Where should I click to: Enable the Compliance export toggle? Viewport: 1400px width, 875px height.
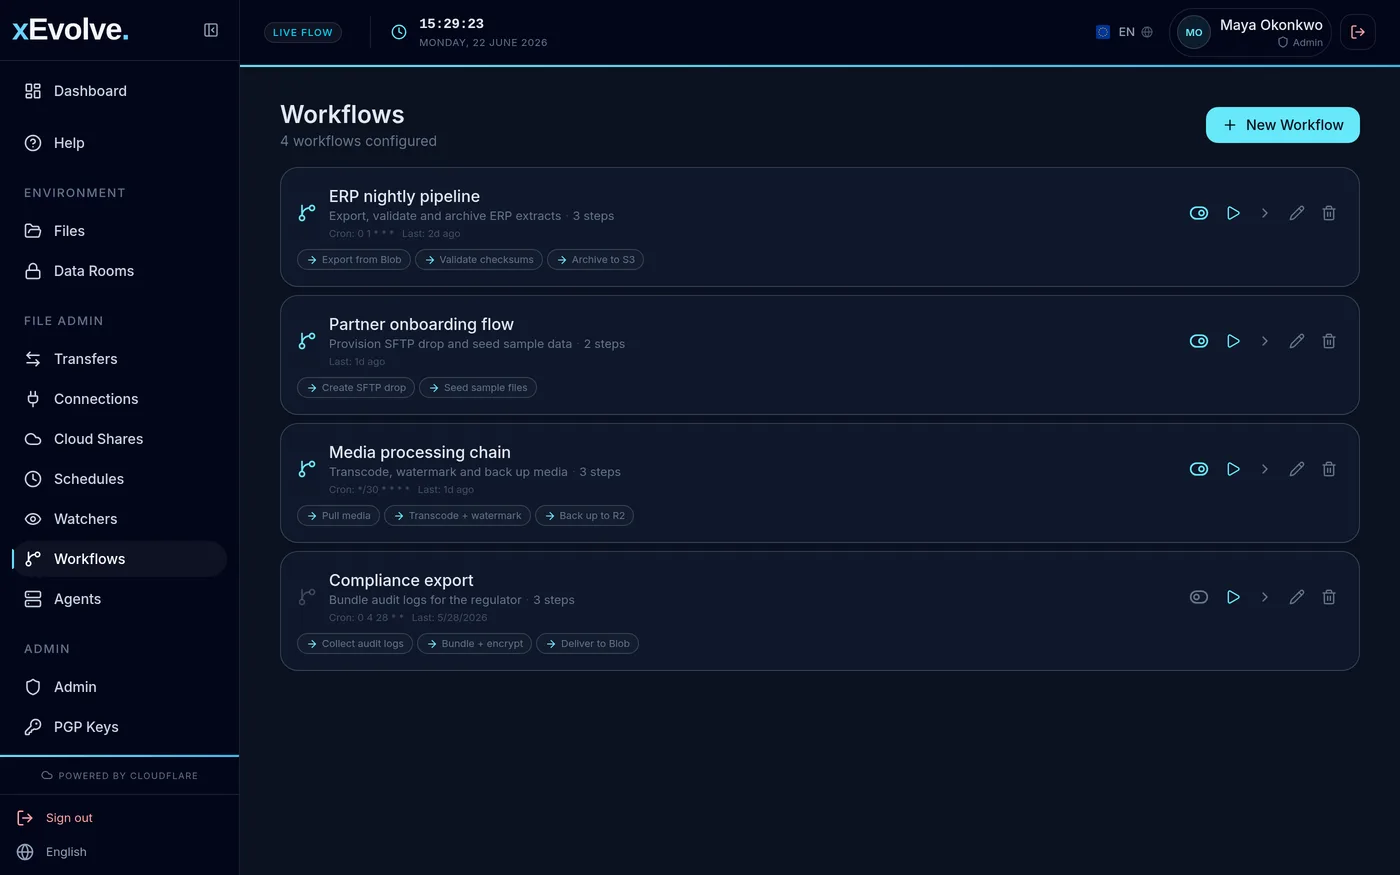[1199, 597]
